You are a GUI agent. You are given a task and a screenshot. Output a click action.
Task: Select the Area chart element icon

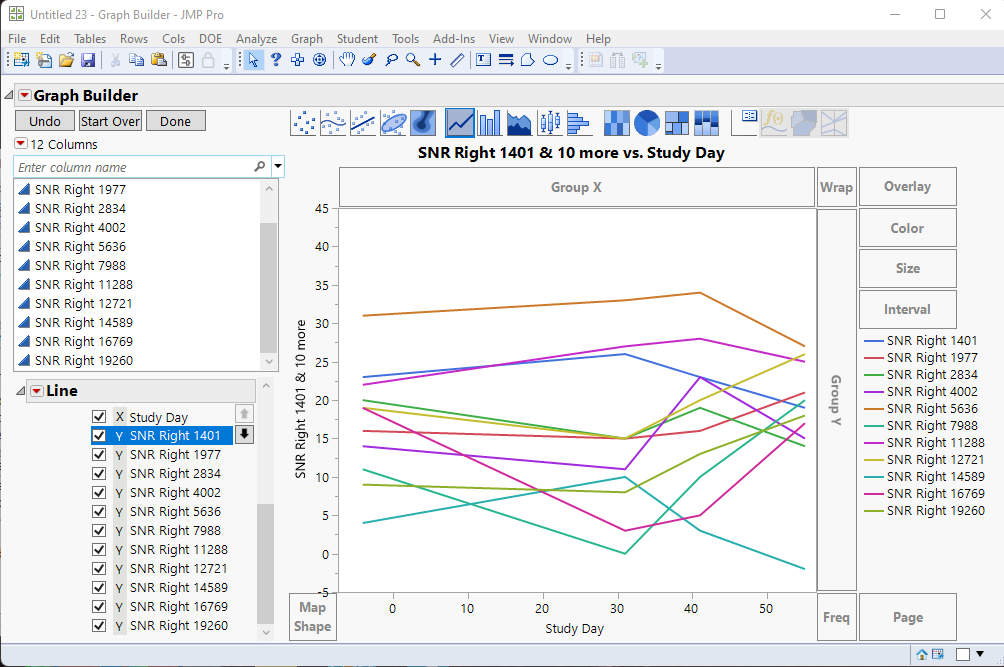[519, 123]
